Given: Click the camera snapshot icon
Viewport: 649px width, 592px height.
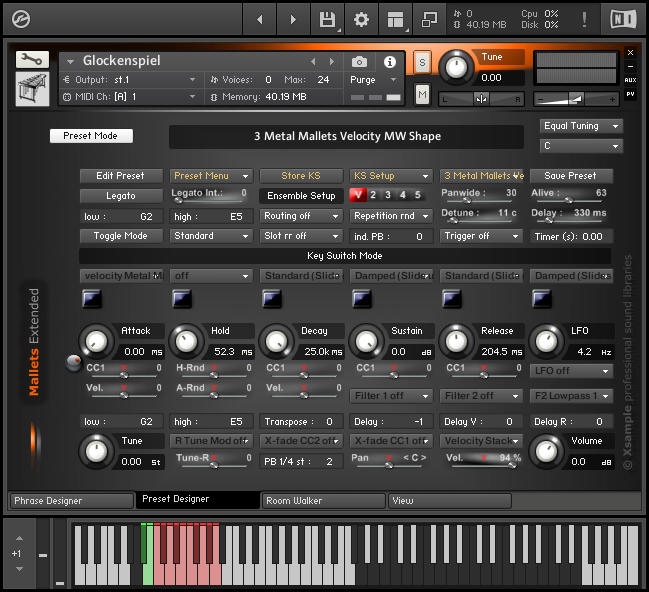Looking at the screenshot, I should [x=359, y=62].
